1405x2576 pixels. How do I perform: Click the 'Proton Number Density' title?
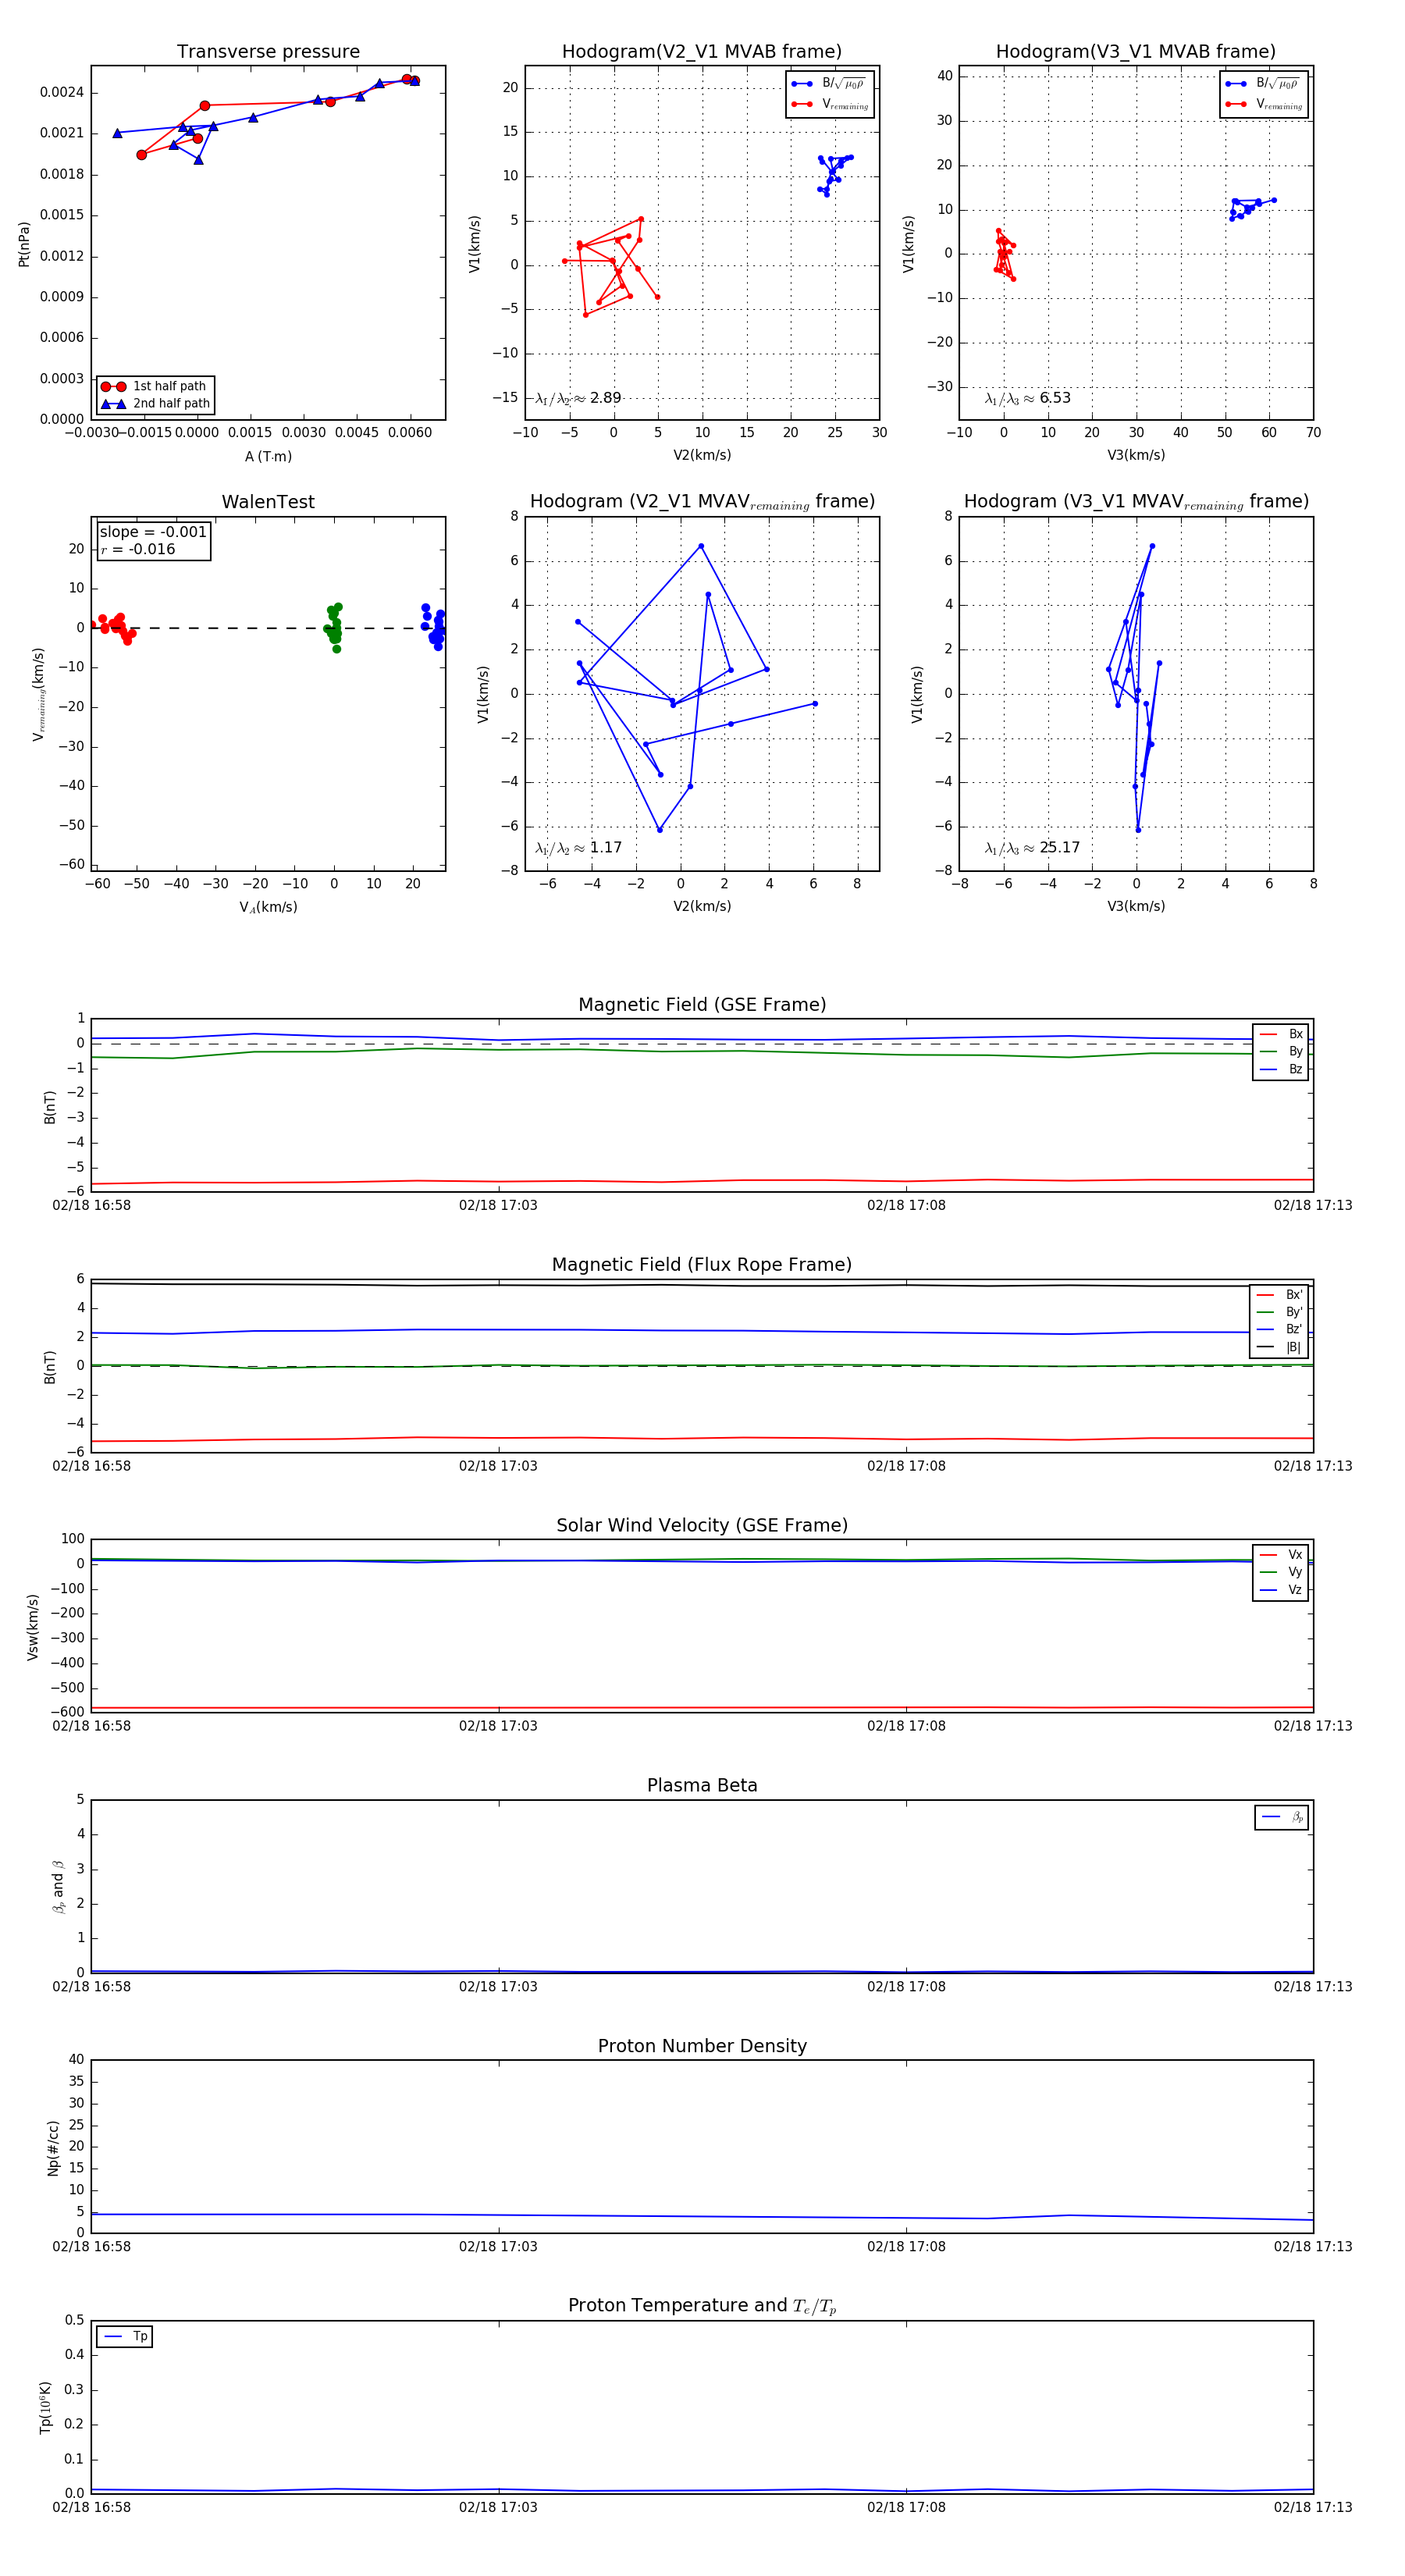click(702, 2046)
